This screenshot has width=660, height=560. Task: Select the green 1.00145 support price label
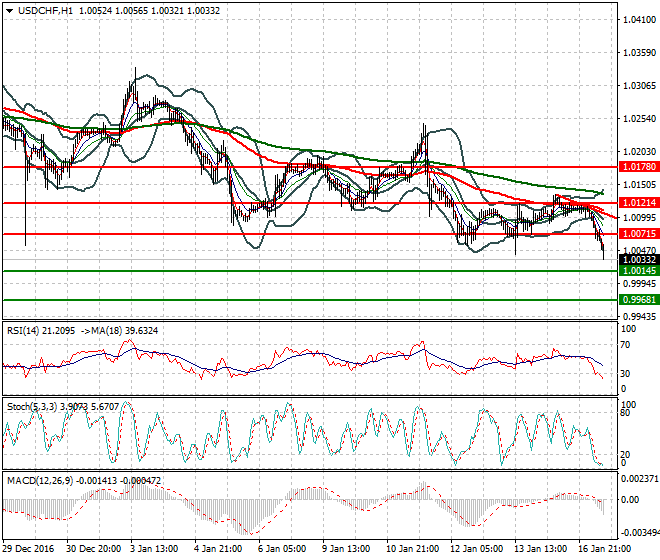click(636, 271)
